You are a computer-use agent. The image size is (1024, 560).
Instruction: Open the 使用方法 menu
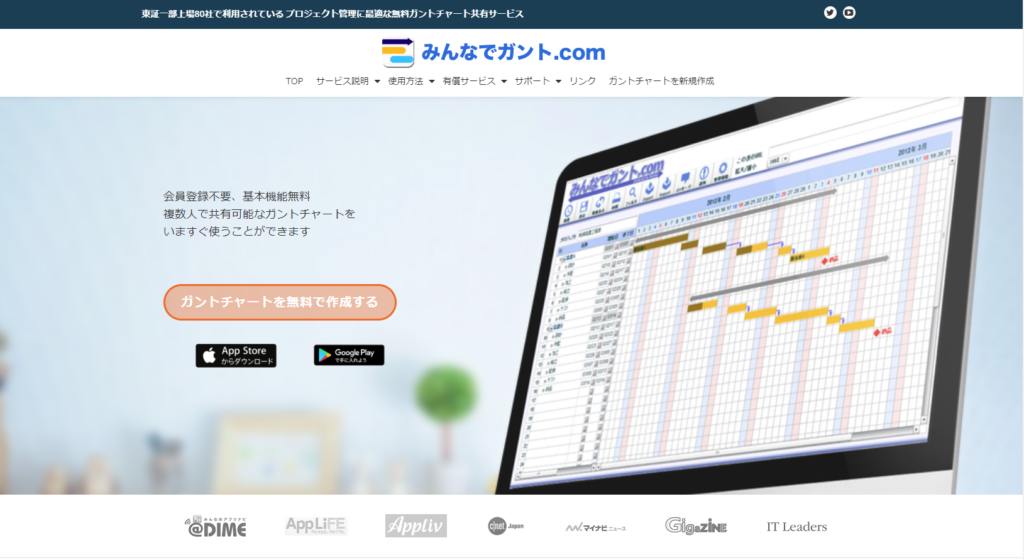pyautogui.click(x=406, y=81)
